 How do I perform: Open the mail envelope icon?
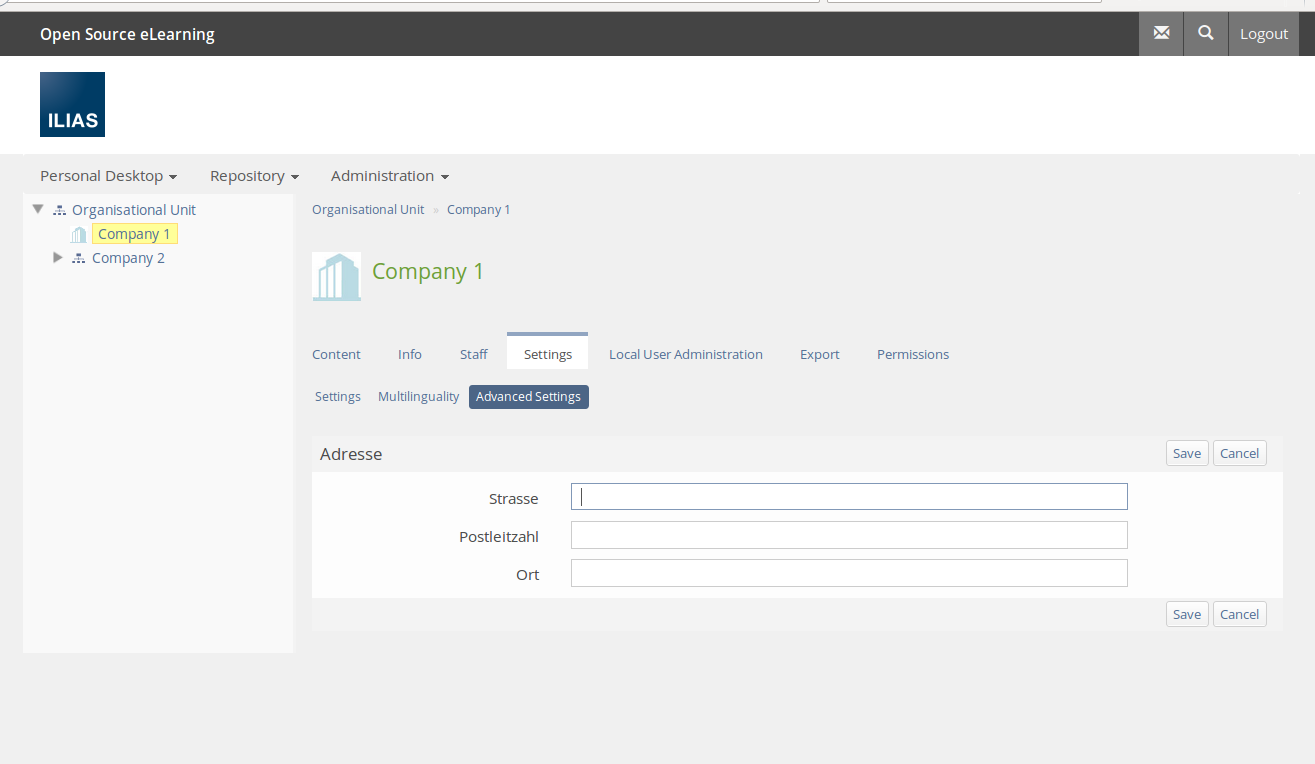[x=1161, y=34]
